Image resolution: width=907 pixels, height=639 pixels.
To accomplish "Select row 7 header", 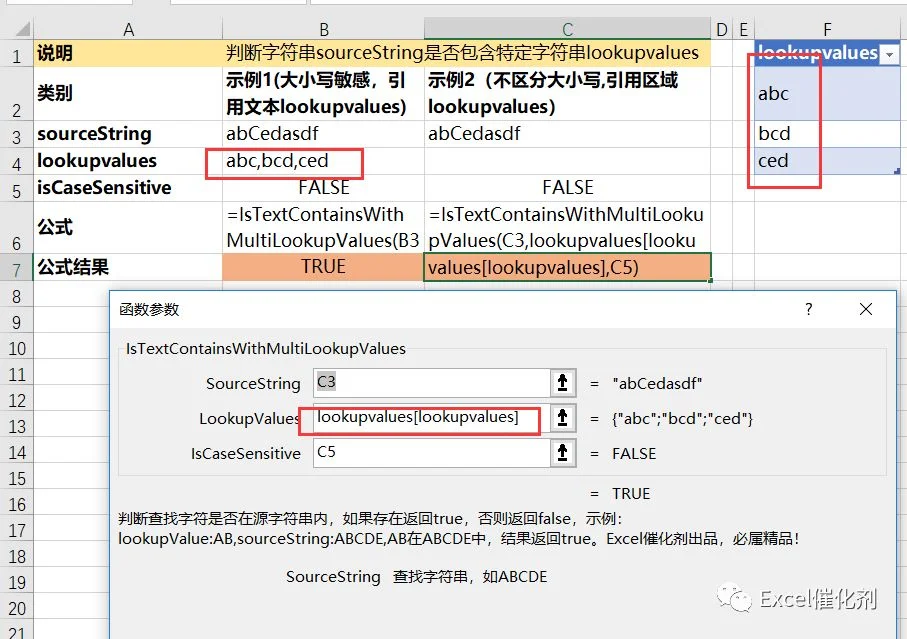I will 17,268.
